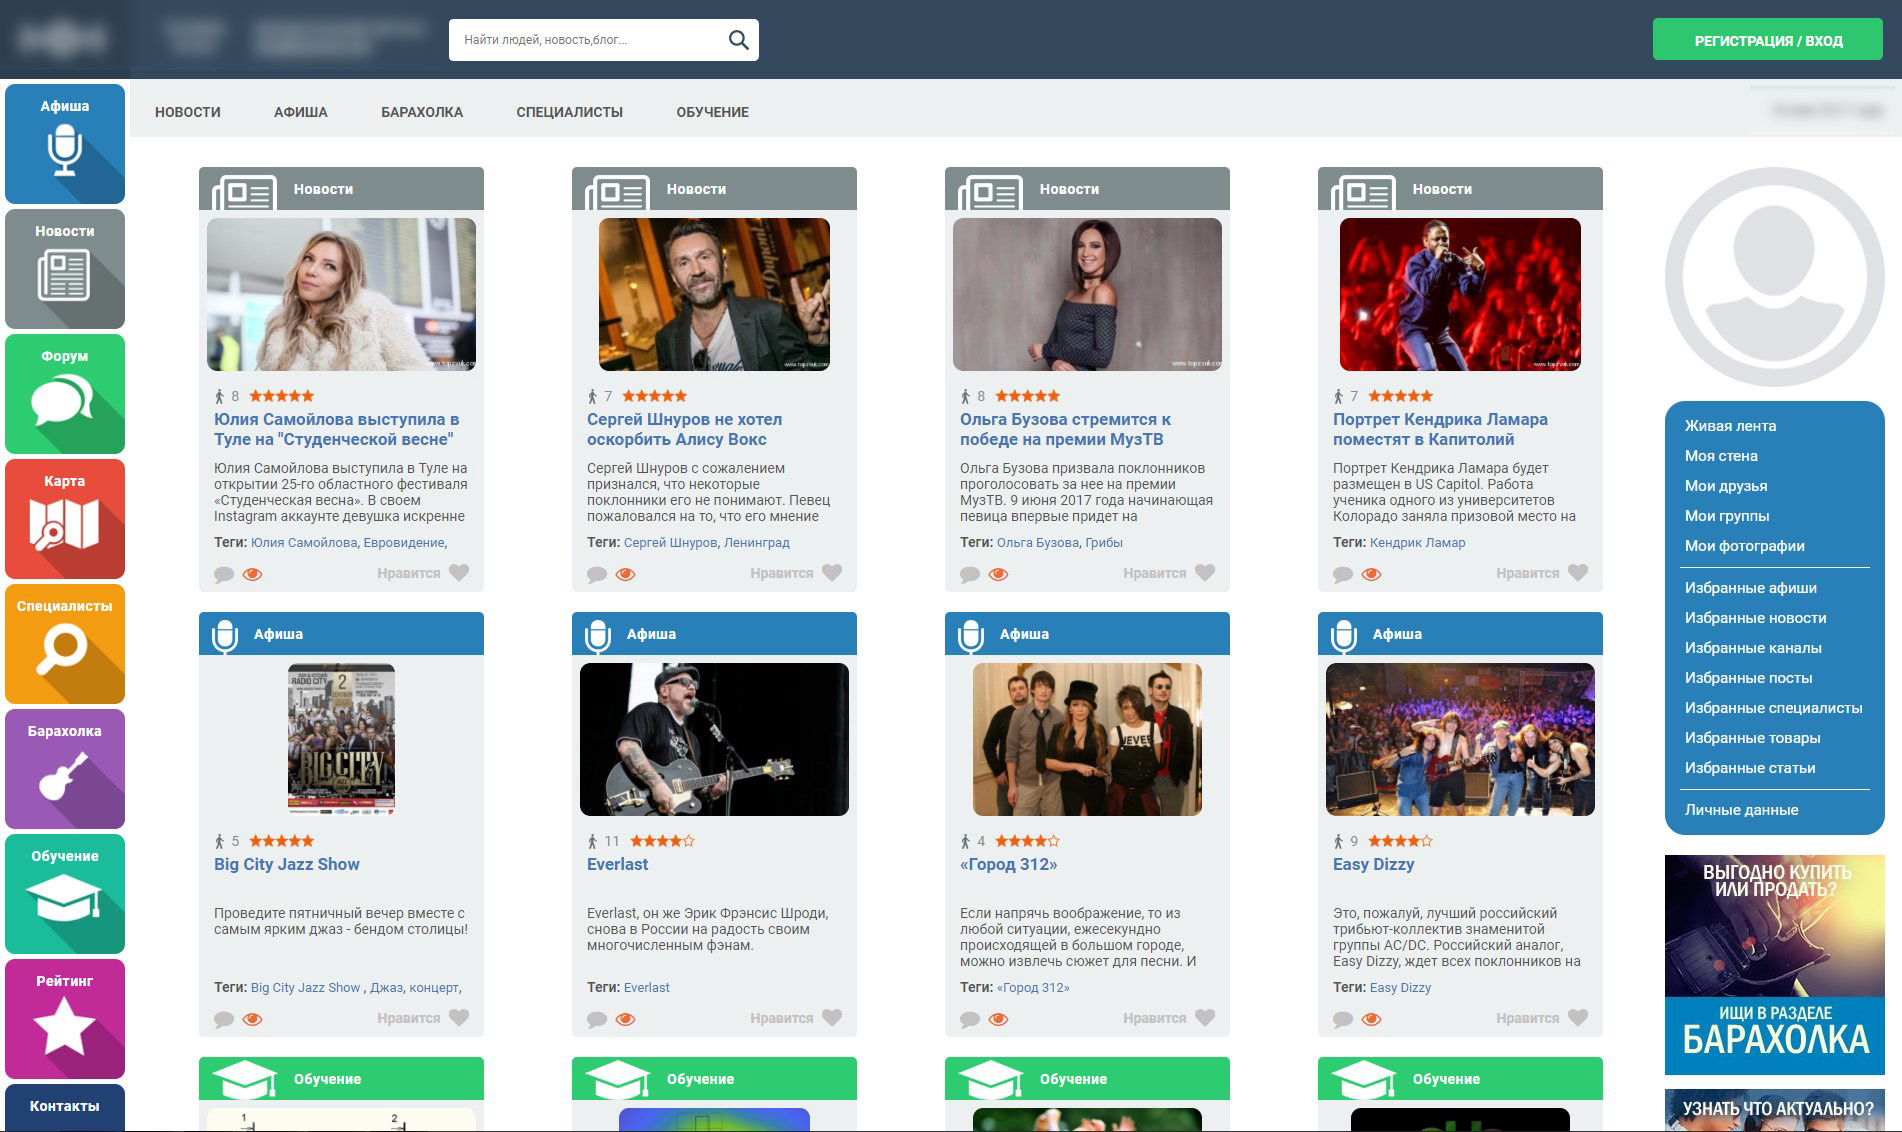Click the views eye icon on Юлия Самойлова card
This screenshot has height=1132, width=1902.
(x=253, y=574)
